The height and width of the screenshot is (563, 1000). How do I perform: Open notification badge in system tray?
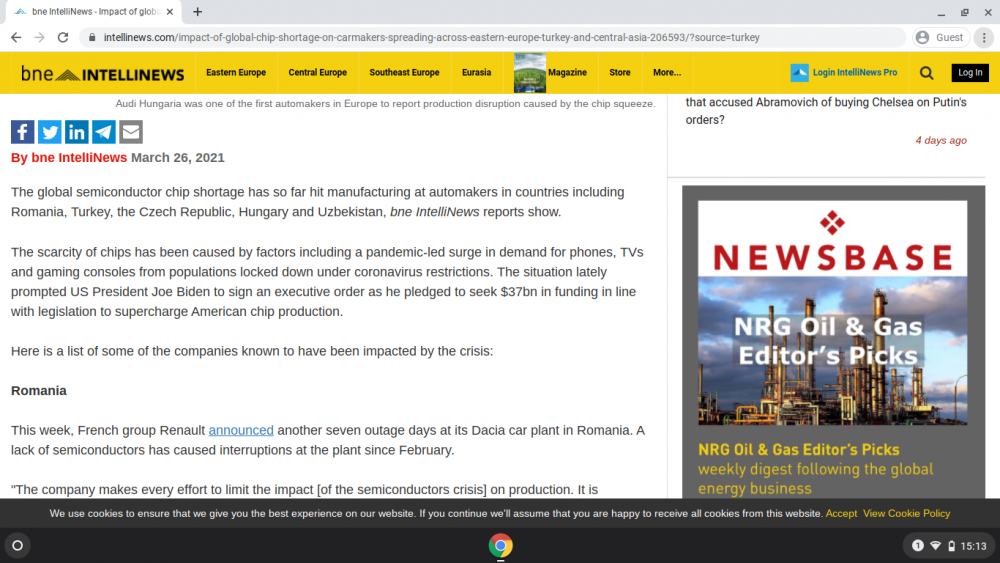tap(917, 546)
